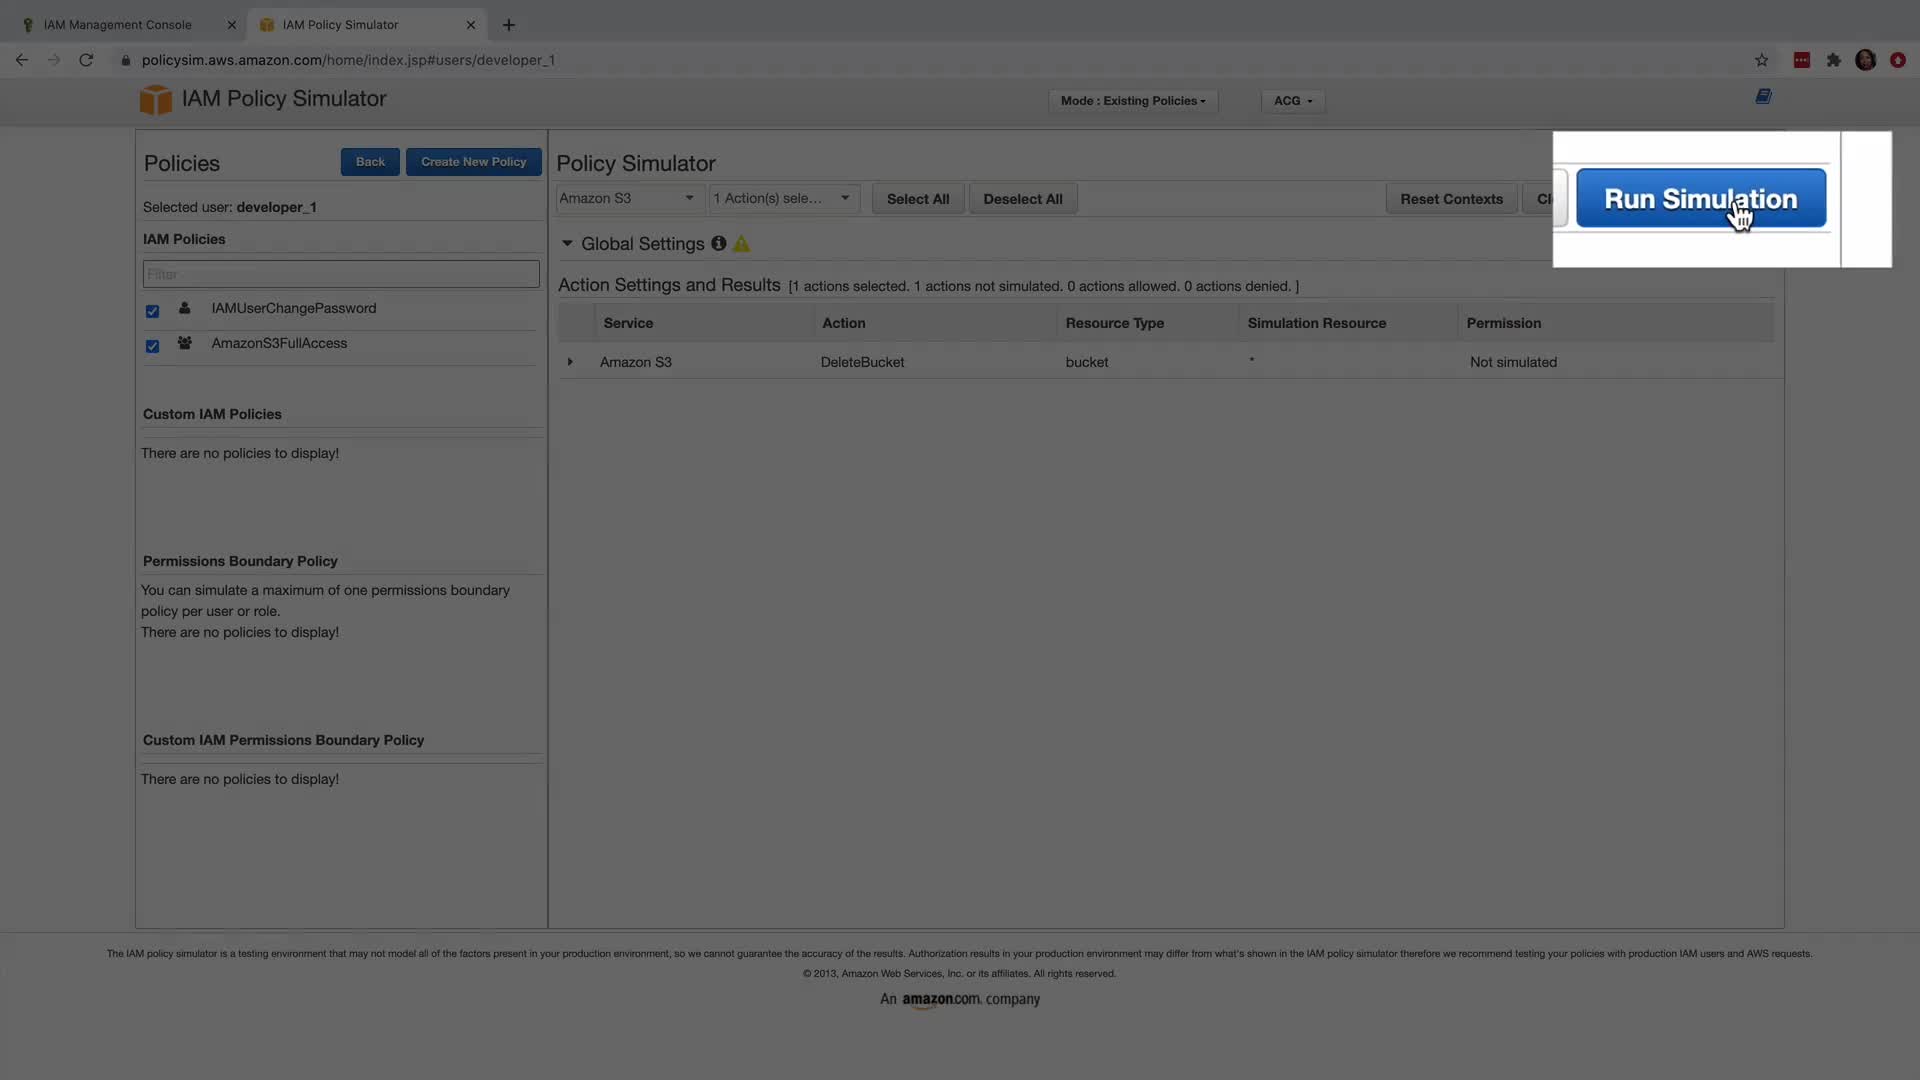Click the IAM Policy Simulator cube logo

coord(155,99)
